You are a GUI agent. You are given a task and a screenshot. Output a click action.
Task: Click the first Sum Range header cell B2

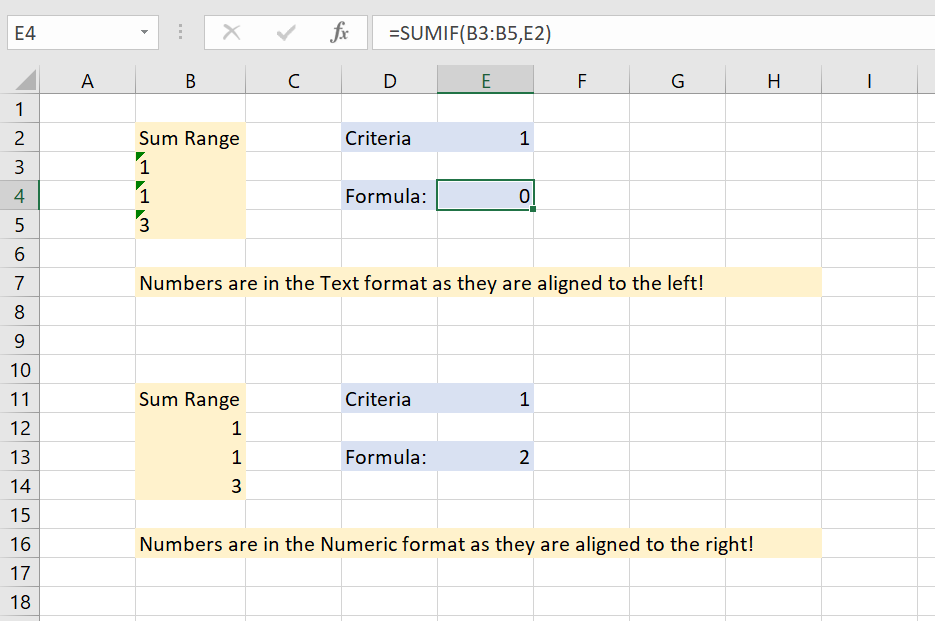tap(190, 138)
